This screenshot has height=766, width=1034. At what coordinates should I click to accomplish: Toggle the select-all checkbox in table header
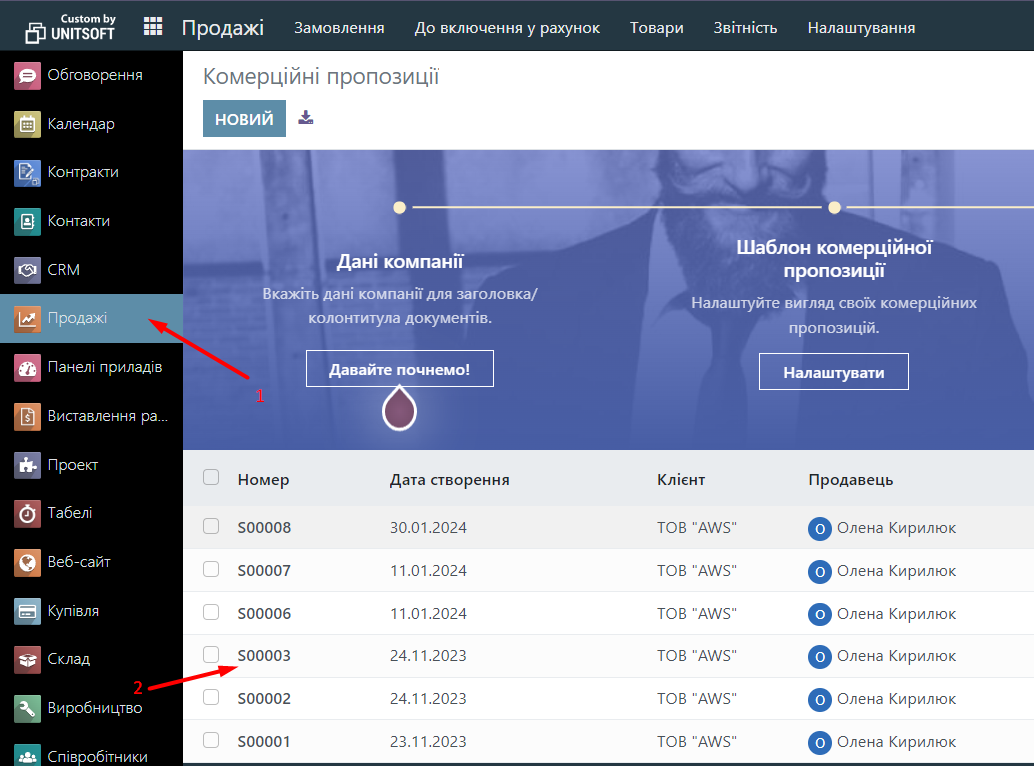point(211,478)
